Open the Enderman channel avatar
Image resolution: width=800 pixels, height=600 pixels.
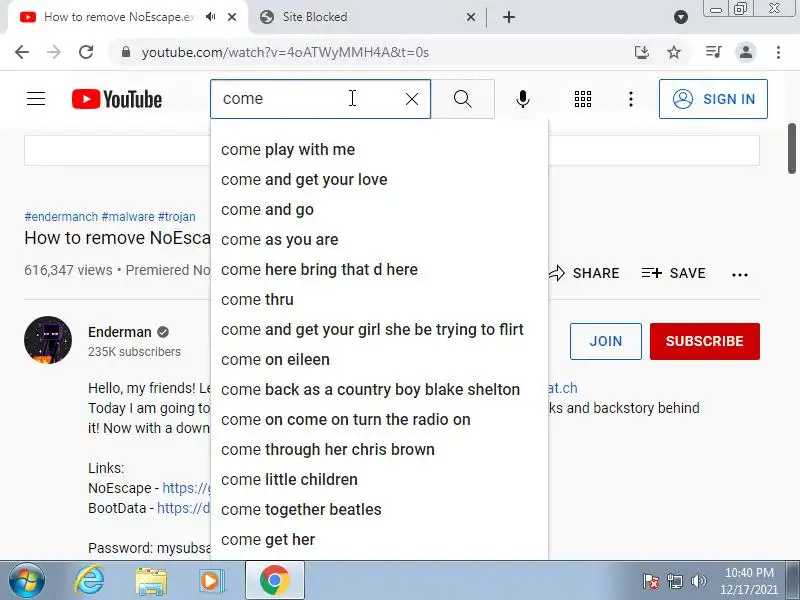click(48, 340)
